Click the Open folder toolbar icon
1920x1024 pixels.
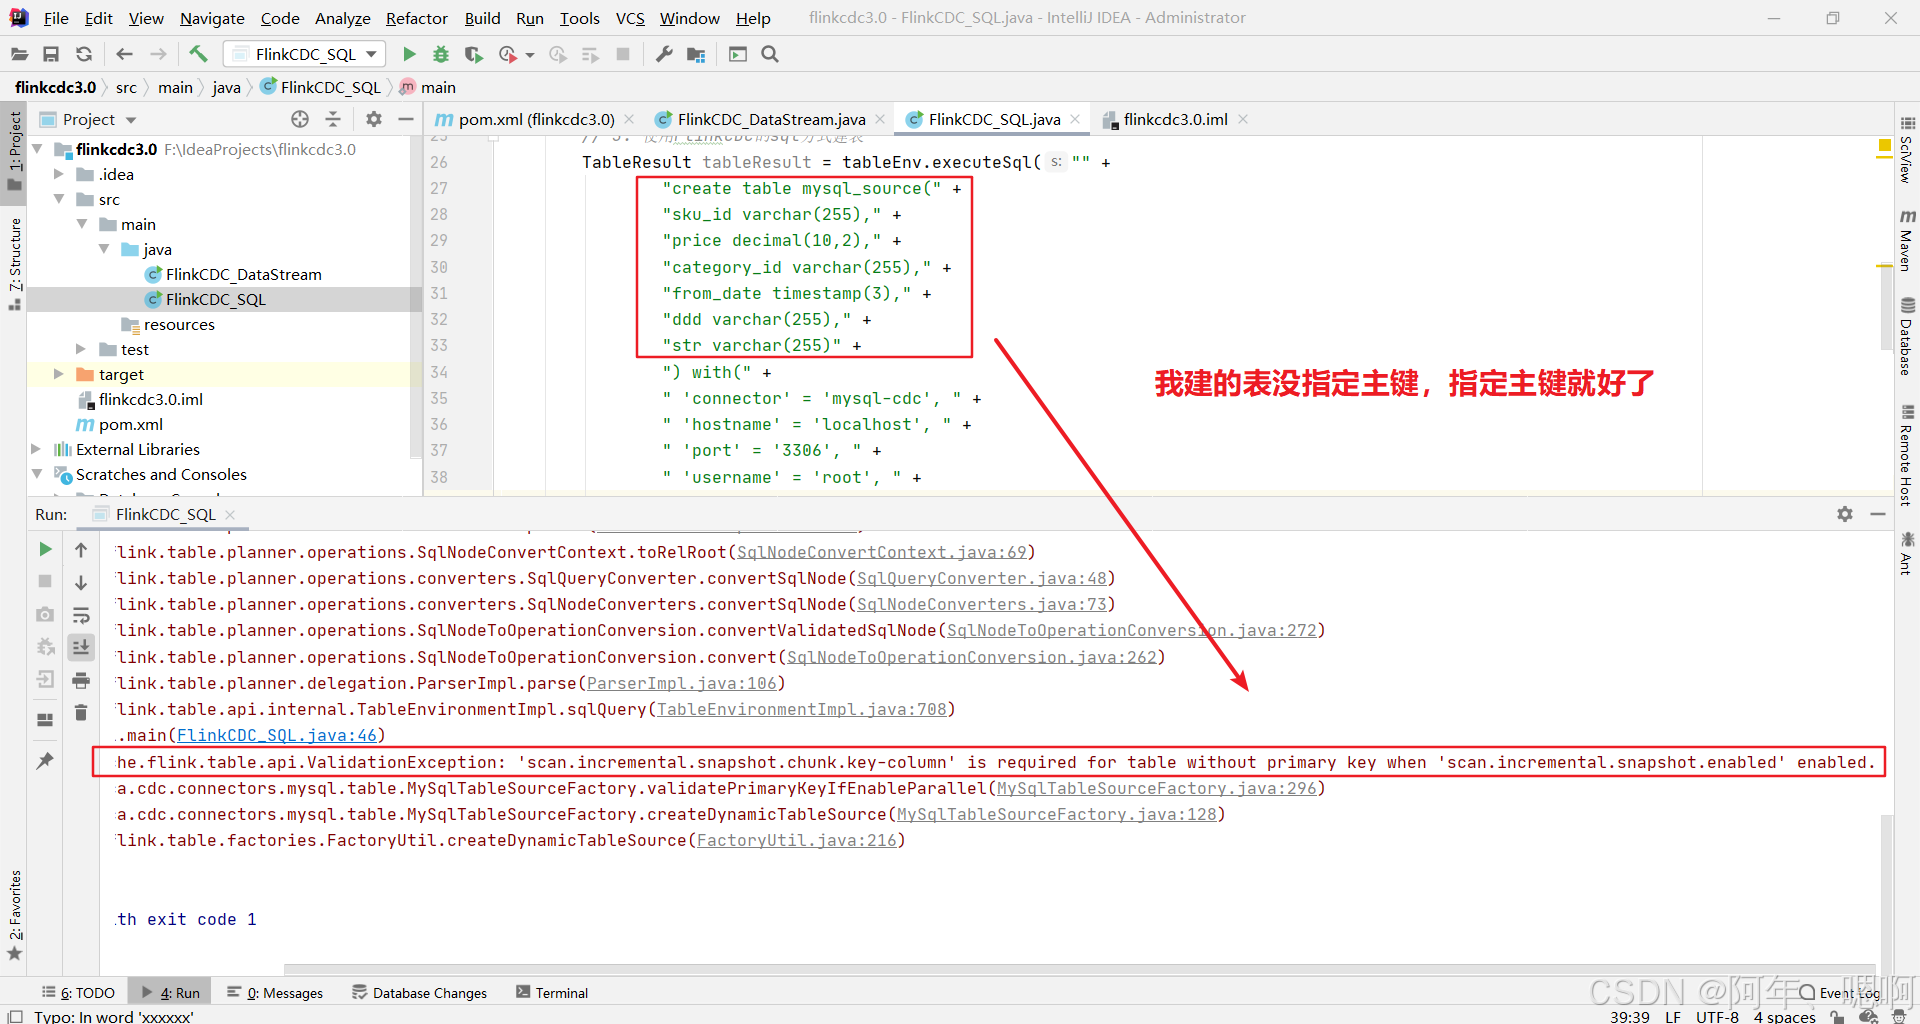[19, 54]
